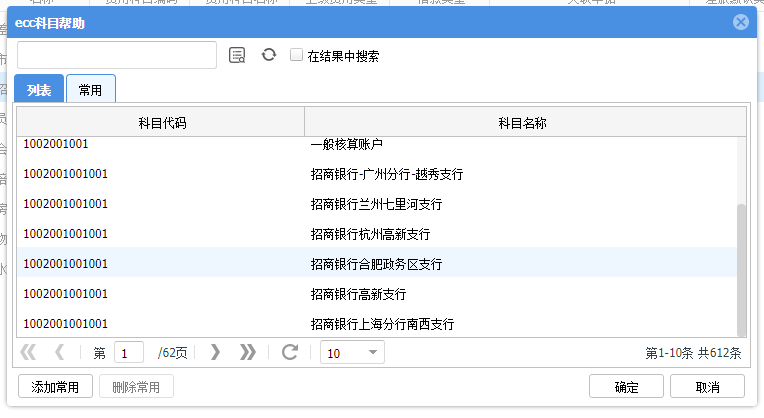Open the page size dropdown showing 10
Screen dimensions: 764x418
[352, 353]
